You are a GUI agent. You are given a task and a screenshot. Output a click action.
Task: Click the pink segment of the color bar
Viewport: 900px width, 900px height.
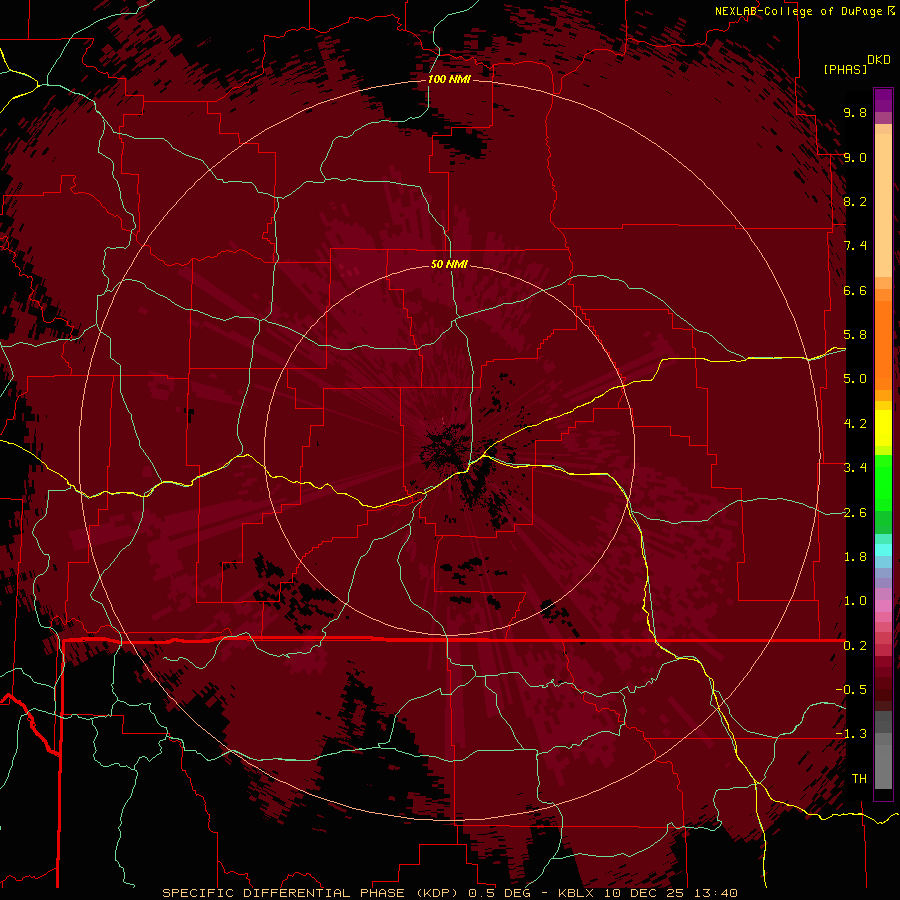(883, 606)
